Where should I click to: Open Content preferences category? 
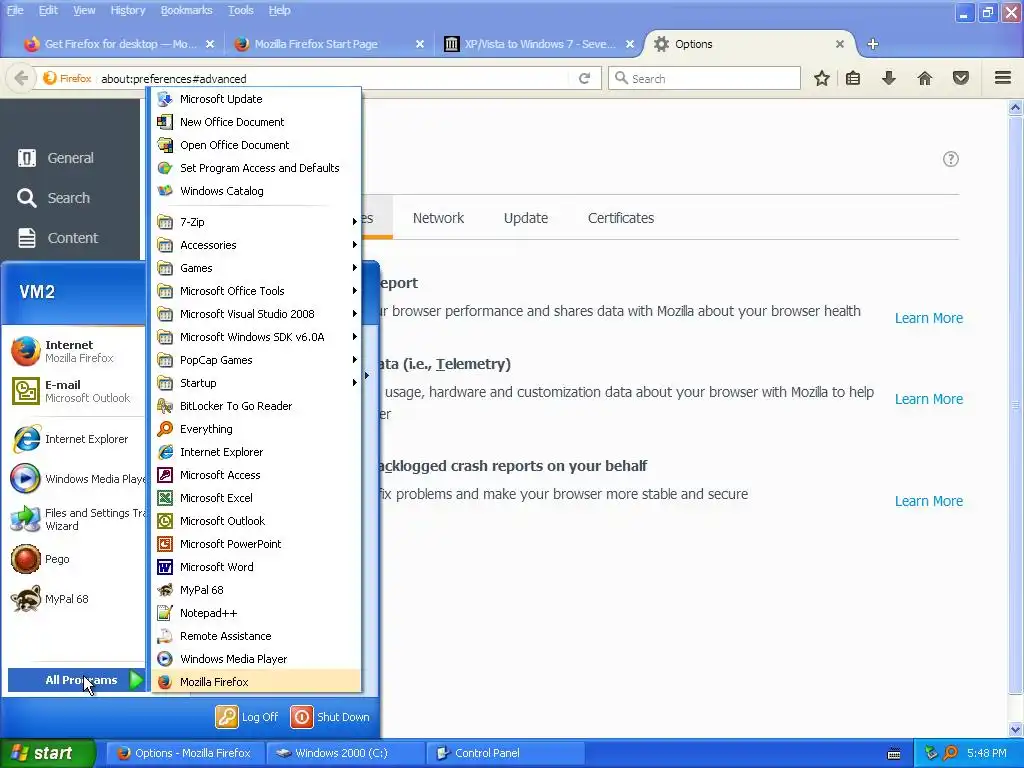(x=70, y=238)
